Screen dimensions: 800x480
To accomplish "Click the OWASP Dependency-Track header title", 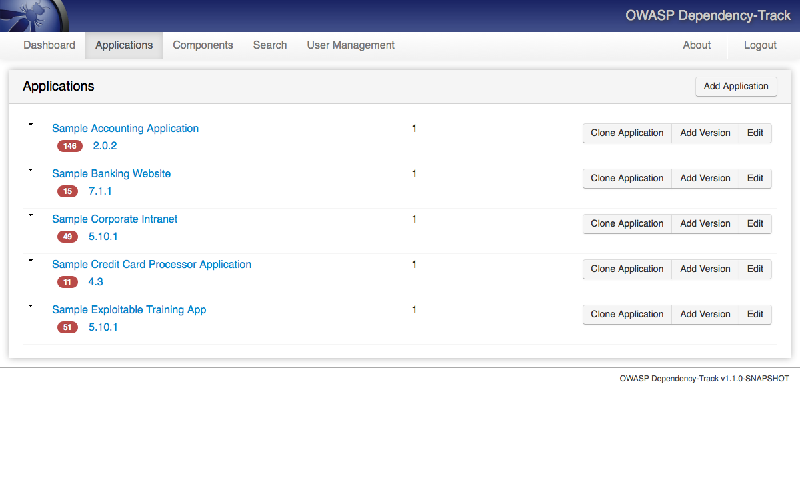I will [708, 16].
